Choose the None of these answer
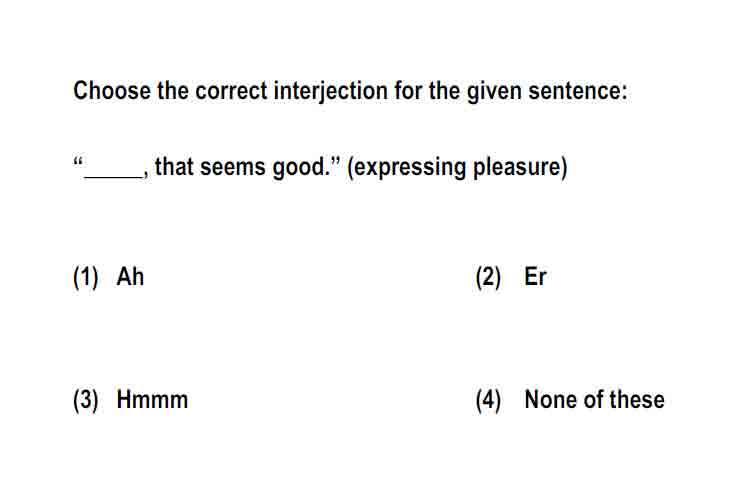This screenshot has height=500, width=750. pyautogui.click(x=595, y=400)
